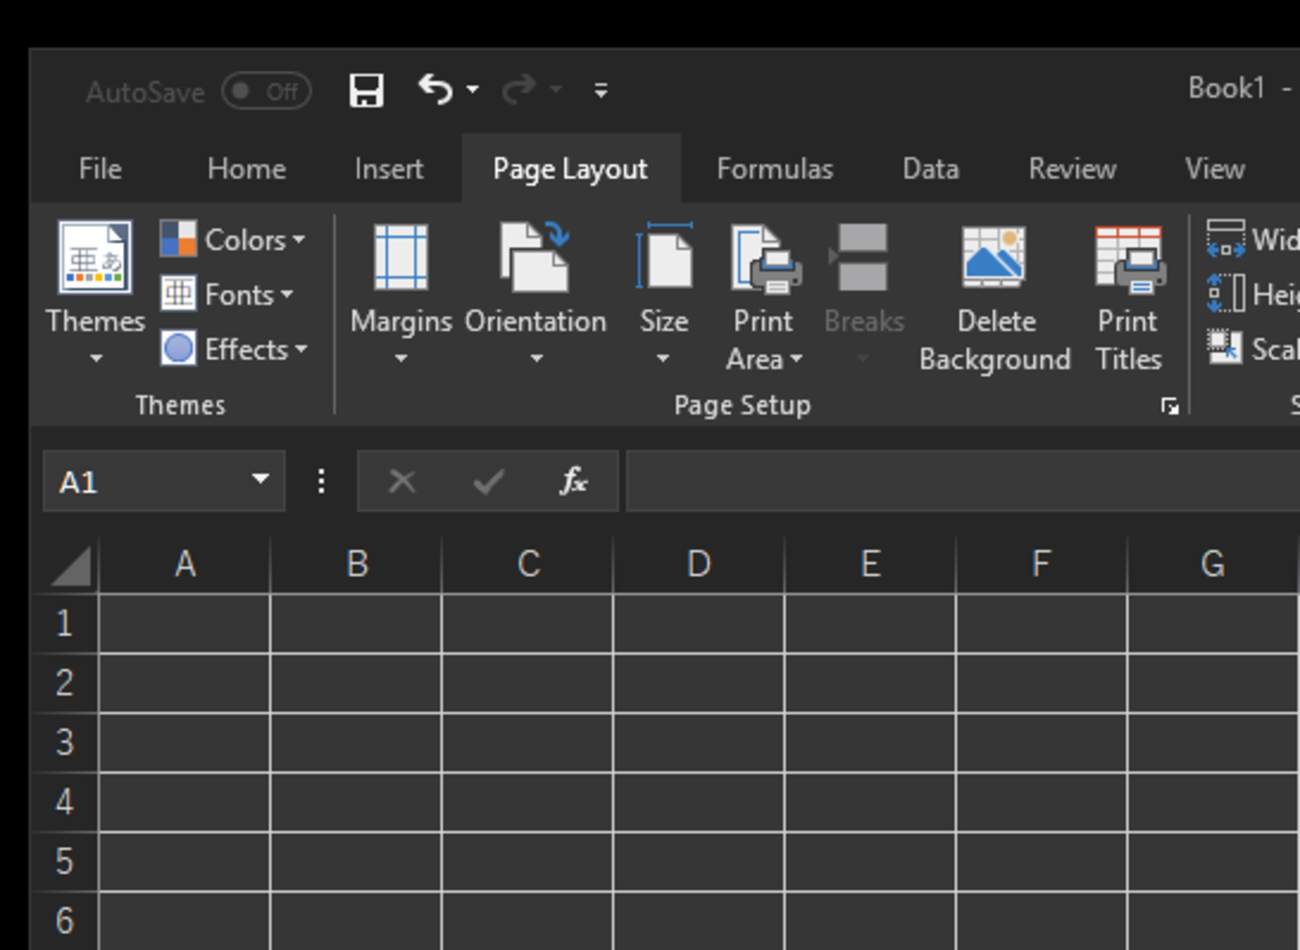
Task: Click the Delete Background icon
Action: point(994,258)
